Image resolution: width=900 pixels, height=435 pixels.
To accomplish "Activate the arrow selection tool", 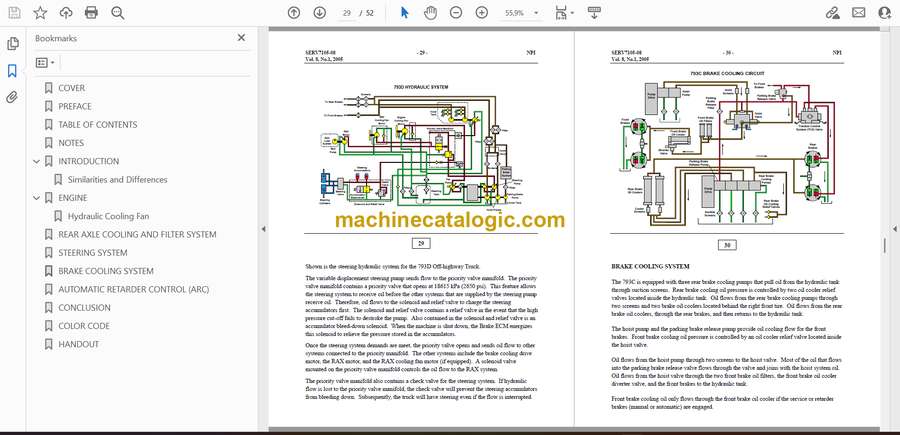I will point(405,13).
